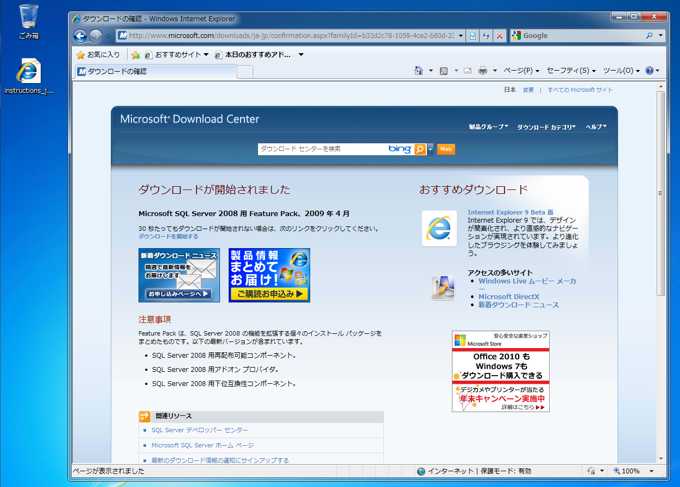
Task: Click the 変更 link next to 日本
Action: [528, 90]
